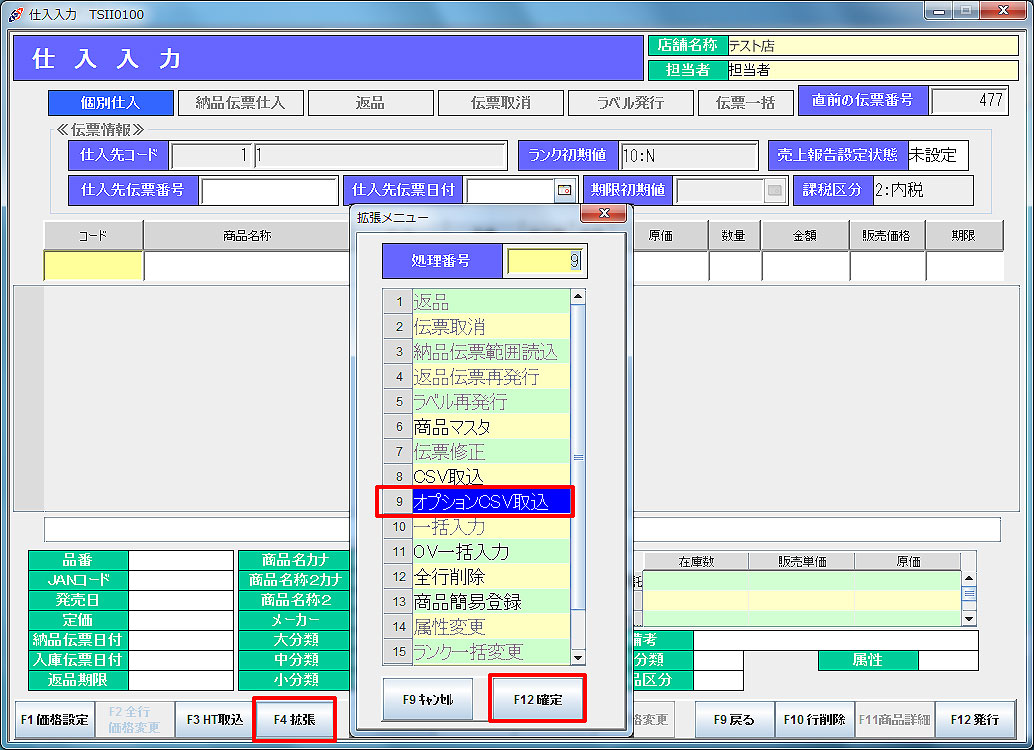
Task: Switch to the 納品伝票仕入 tab
Action: [x=240, y=103]
